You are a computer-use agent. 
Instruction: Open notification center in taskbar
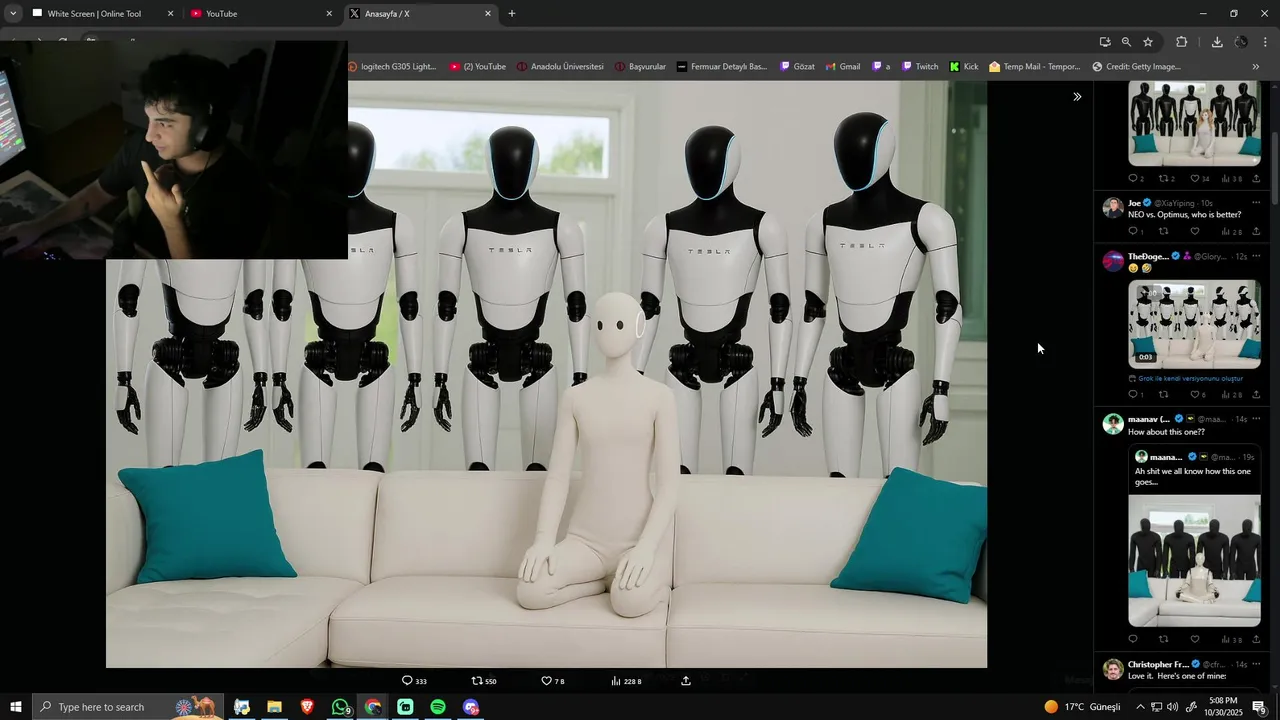click(1259, 707)
